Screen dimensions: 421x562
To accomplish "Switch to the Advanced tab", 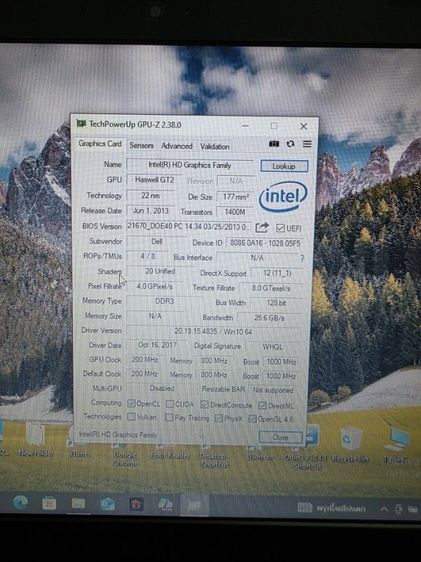I will point(177,146).
